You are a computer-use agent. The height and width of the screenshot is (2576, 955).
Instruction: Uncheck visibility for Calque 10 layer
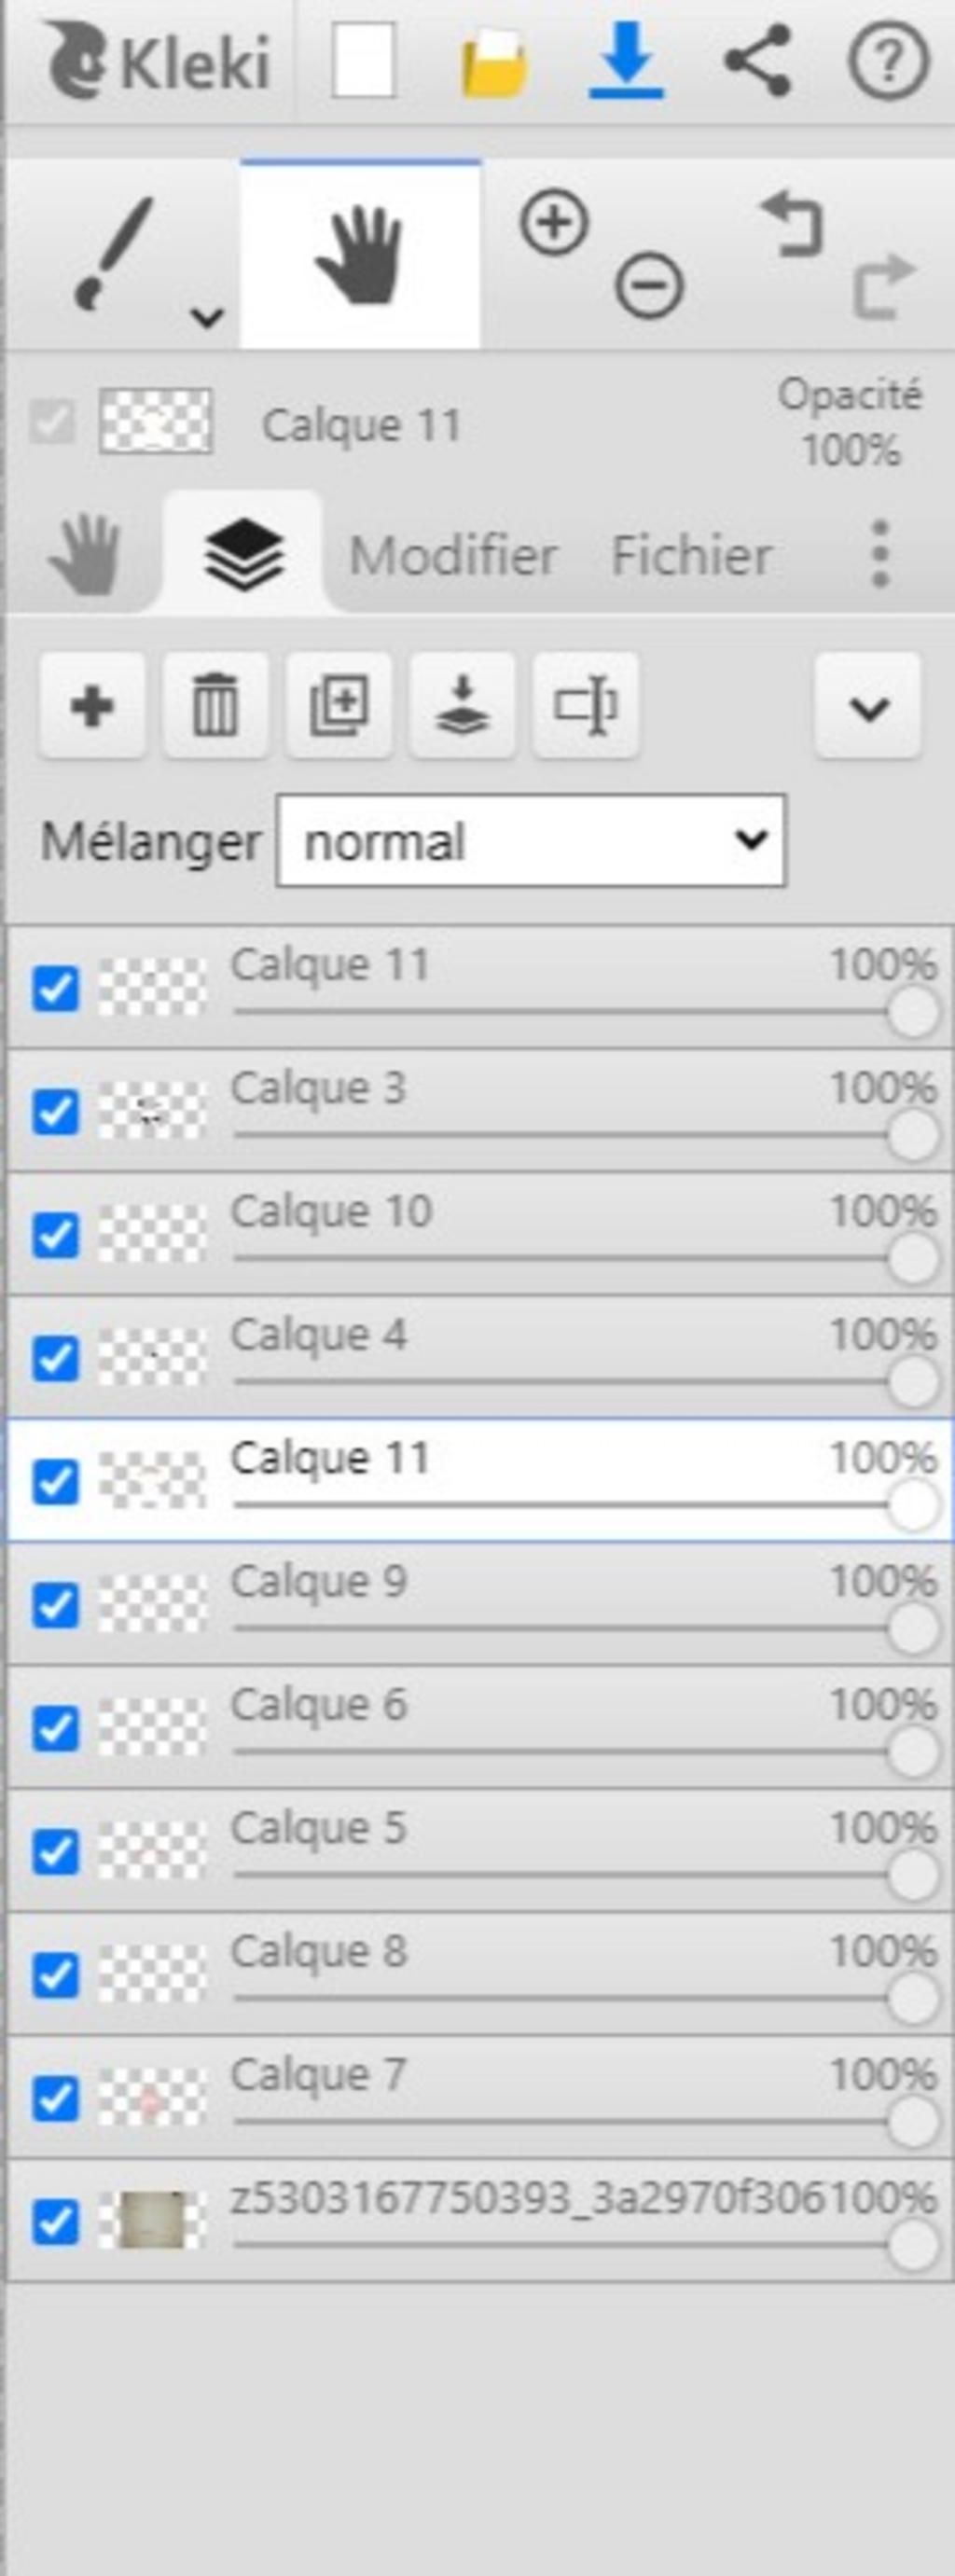pyautogui.click(x=55, y=1235)
